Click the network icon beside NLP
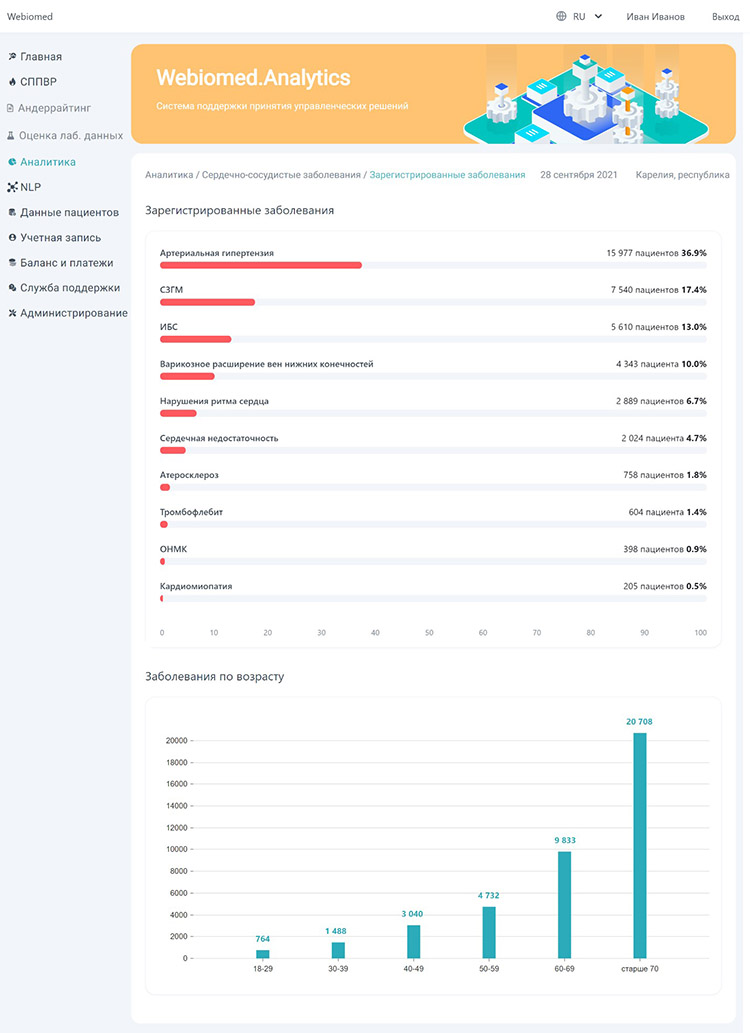The image size is (750, 1033). [x=12, y=187]
